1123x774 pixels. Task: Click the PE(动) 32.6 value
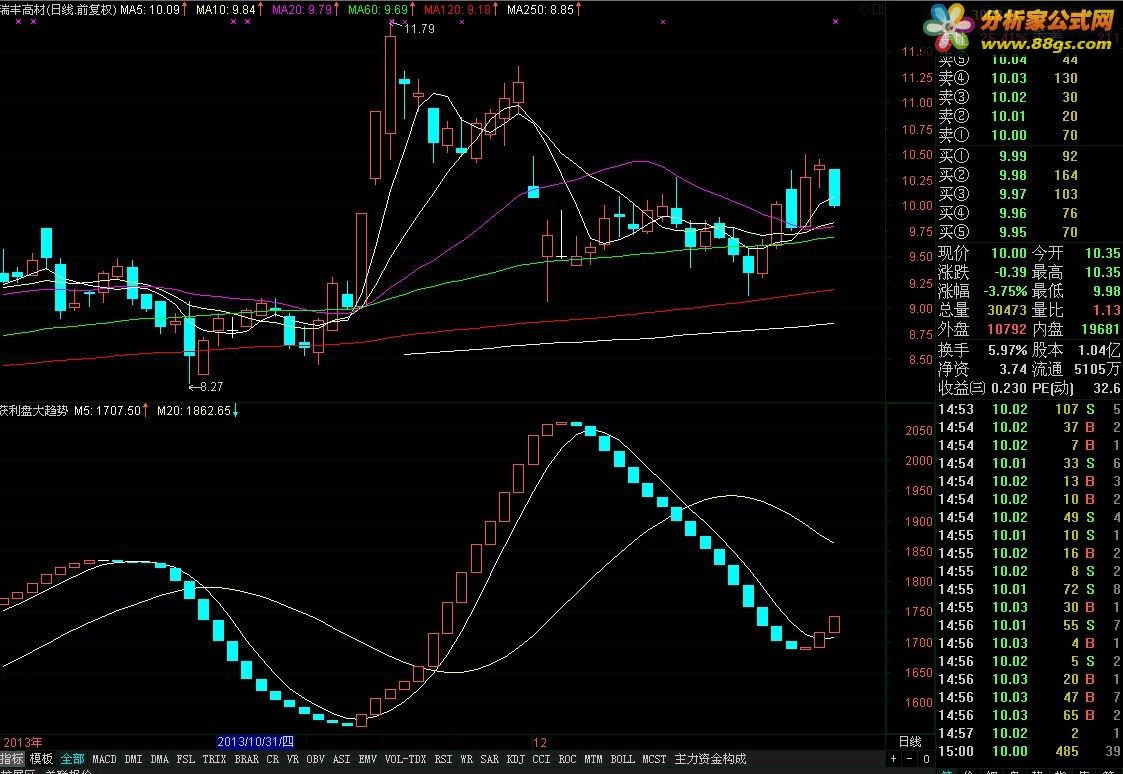click(x=1107, y=388)
